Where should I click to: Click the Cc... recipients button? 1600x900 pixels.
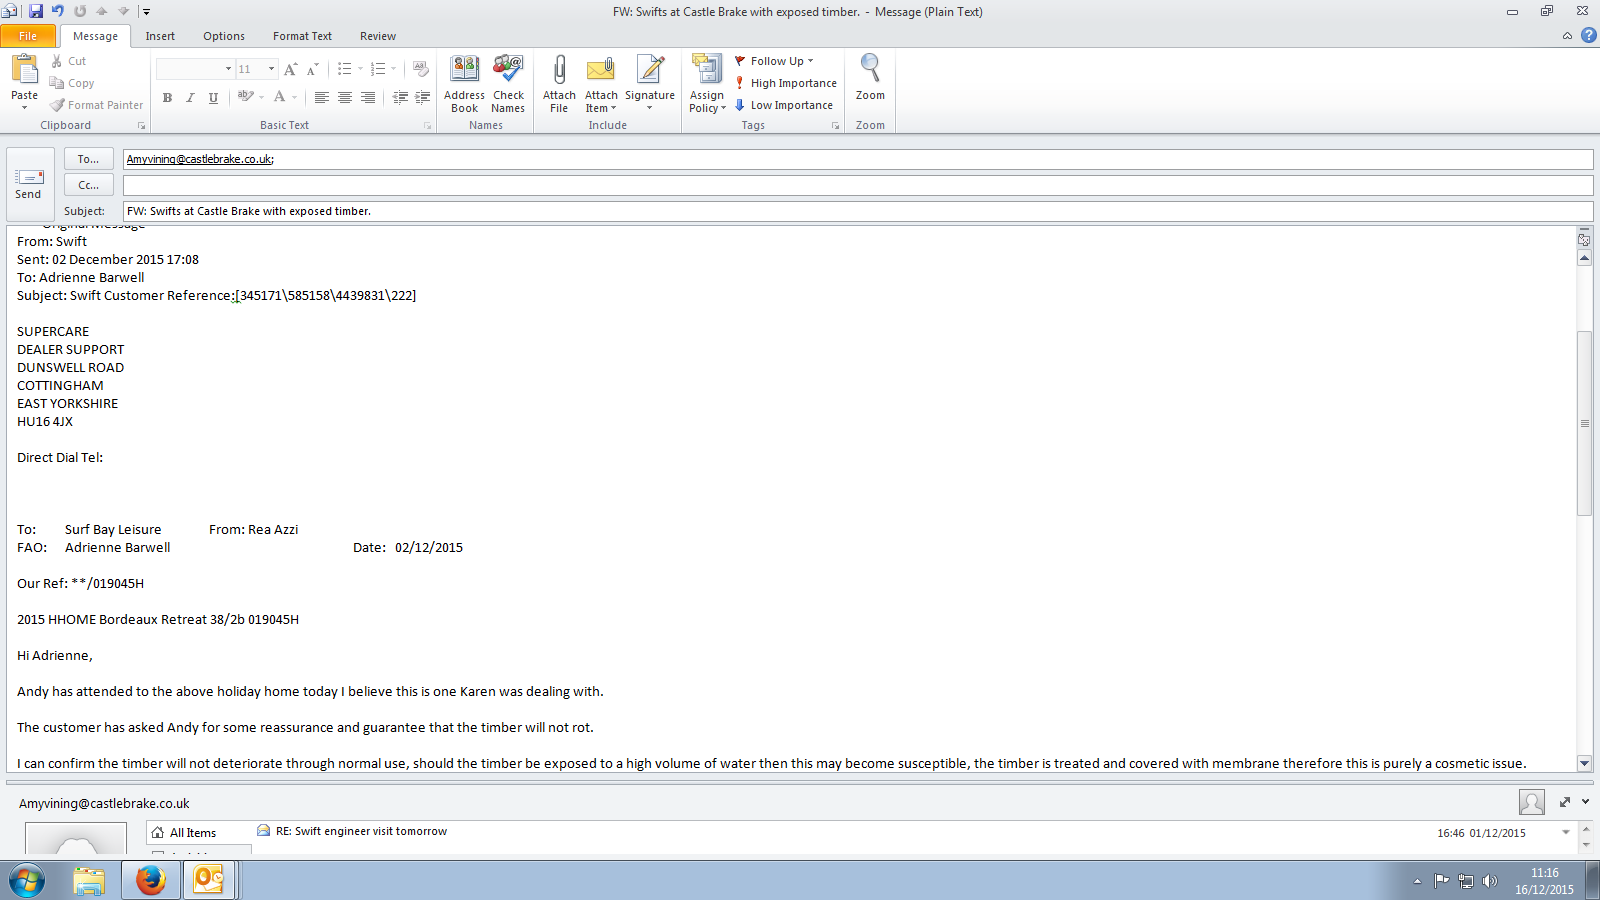coord(89,185)
